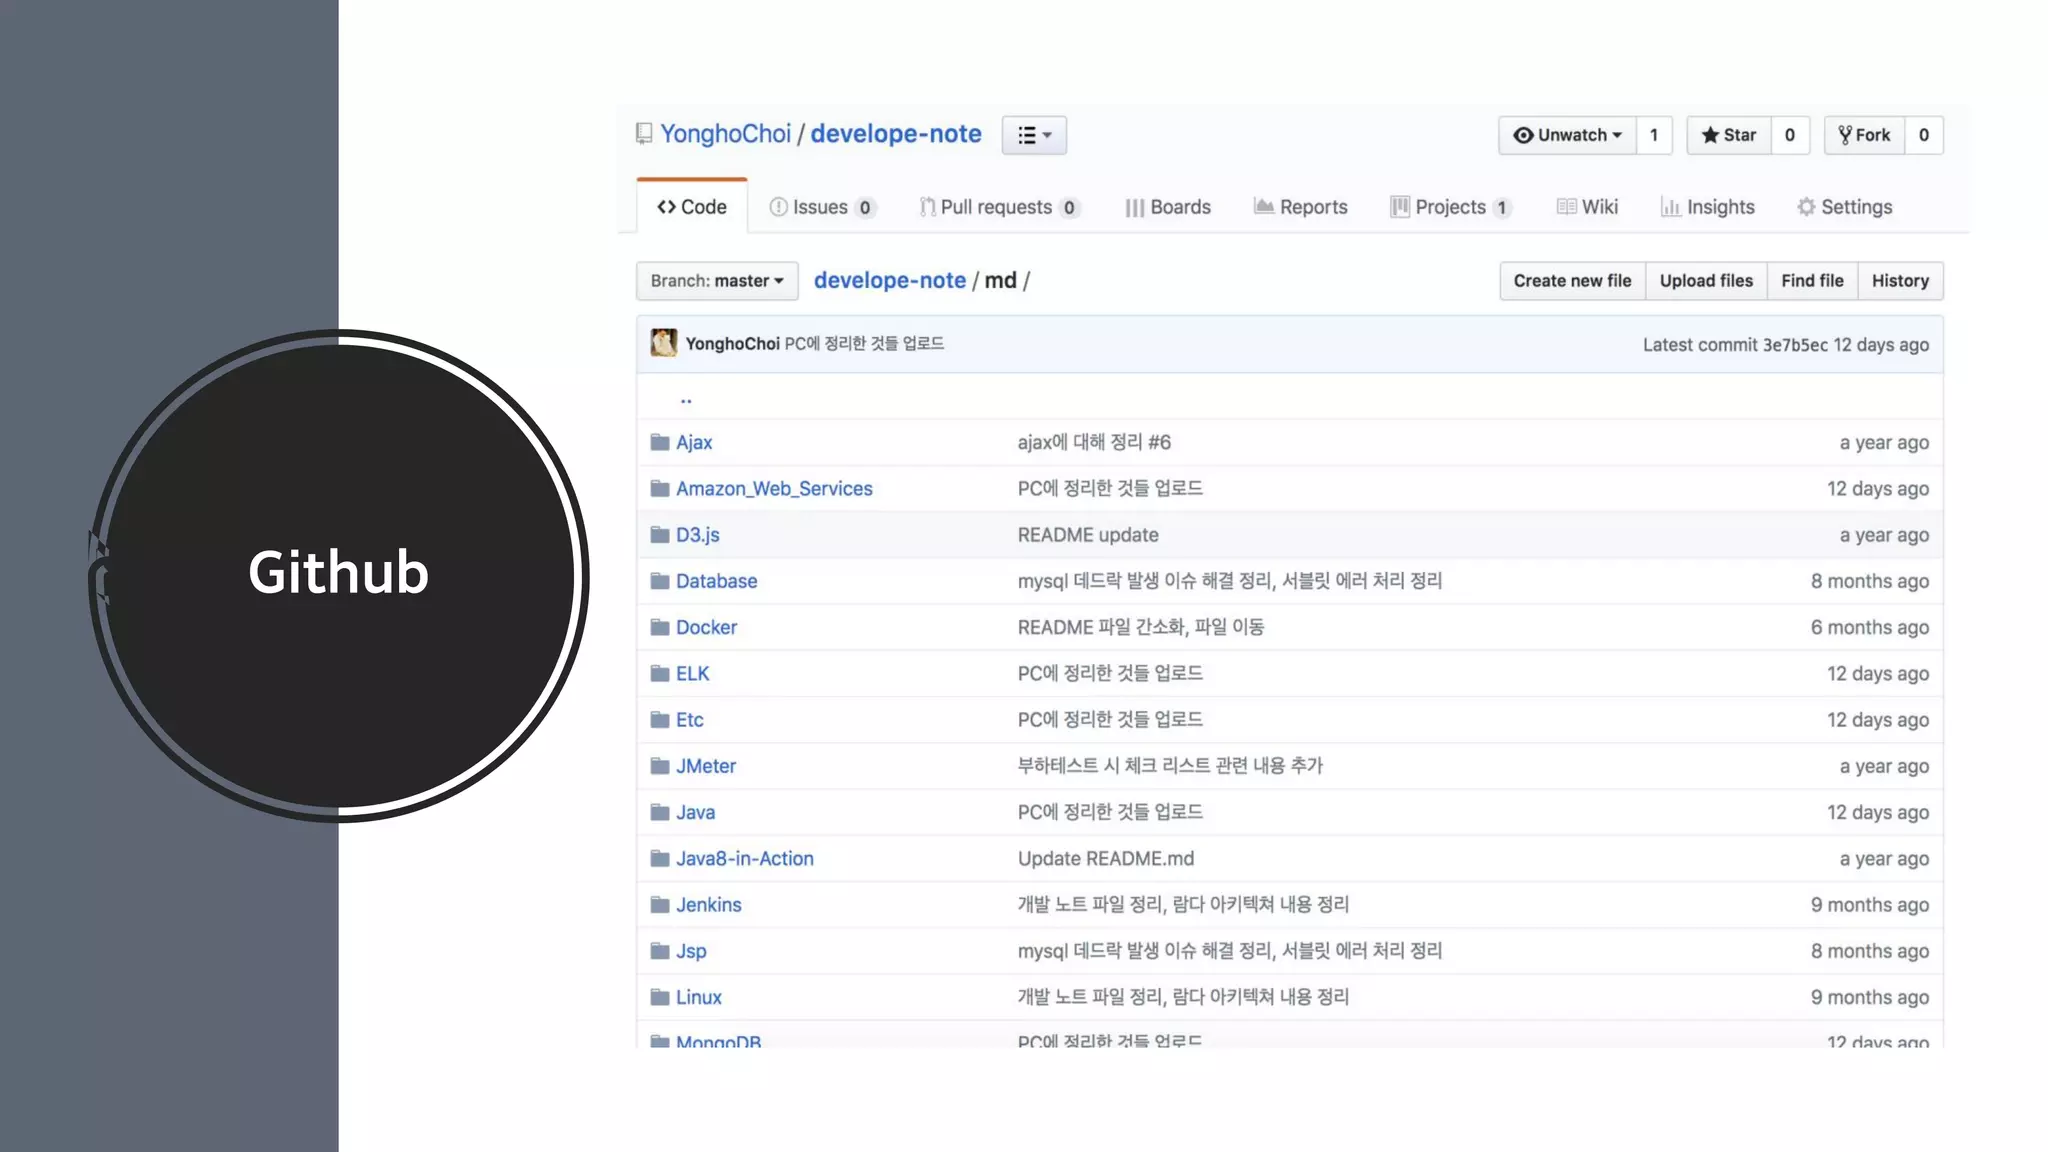Click the Java folder icon
Screen dimensions: 2048x1152
click(660, 812)
